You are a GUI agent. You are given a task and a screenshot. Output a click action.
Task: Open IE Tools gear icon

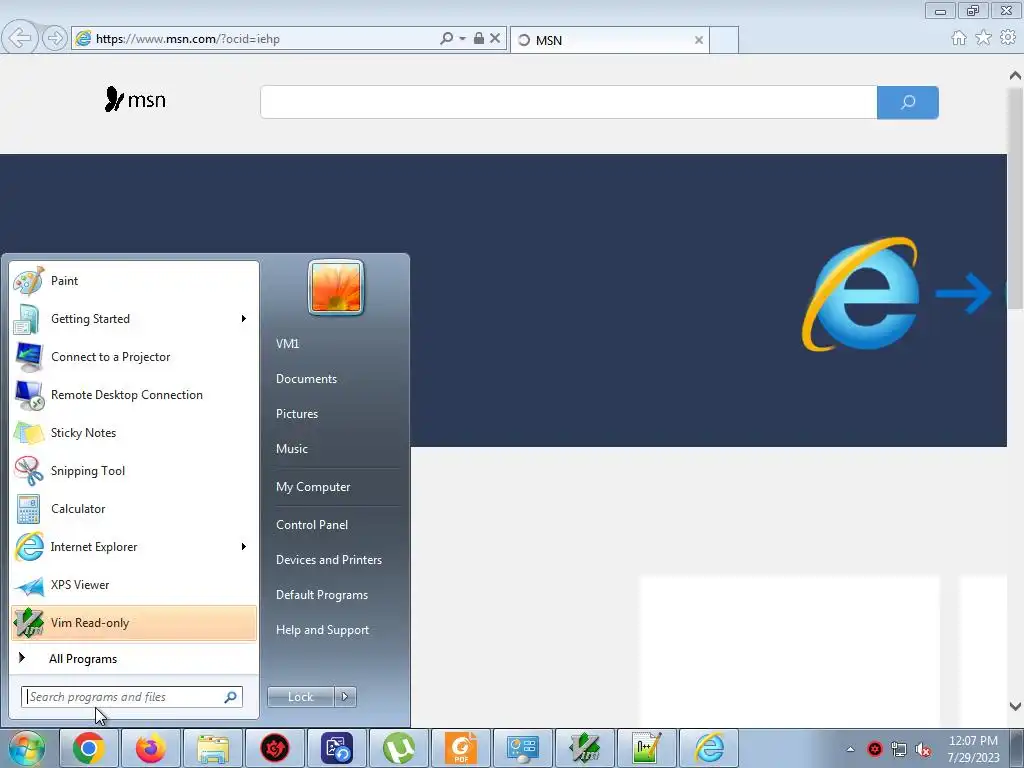[x=1008, y=38]
